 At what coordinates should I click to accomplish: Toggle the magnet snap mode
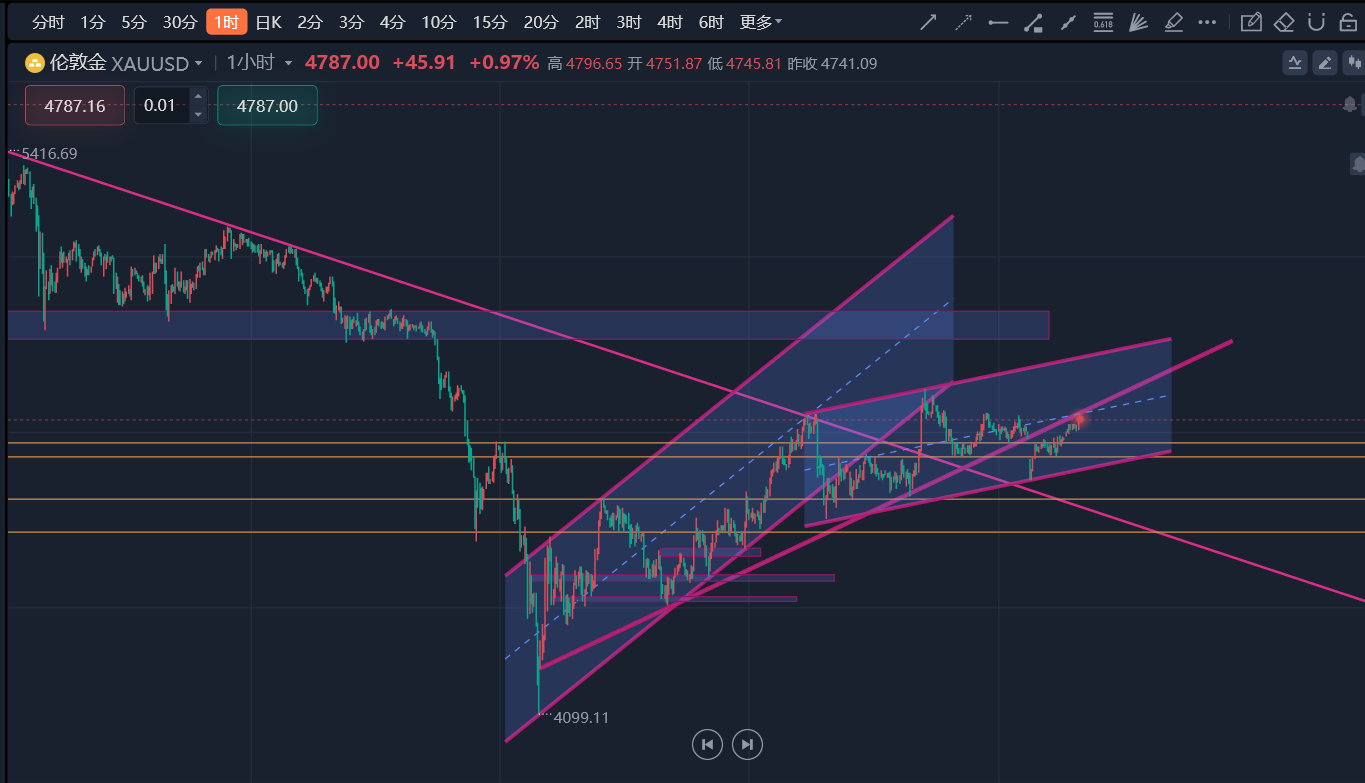tap(1317, 22)
